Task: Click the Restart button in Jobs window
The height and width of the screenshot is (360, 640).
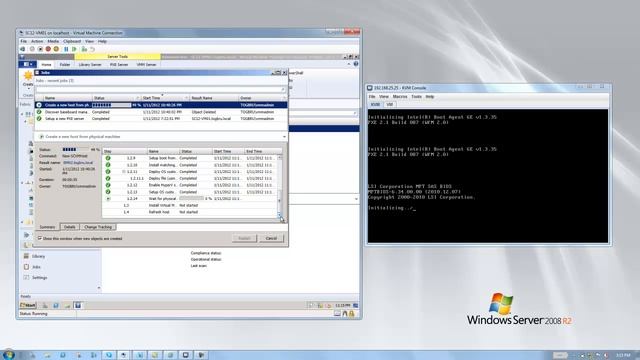Action: (x=244, y=238)
